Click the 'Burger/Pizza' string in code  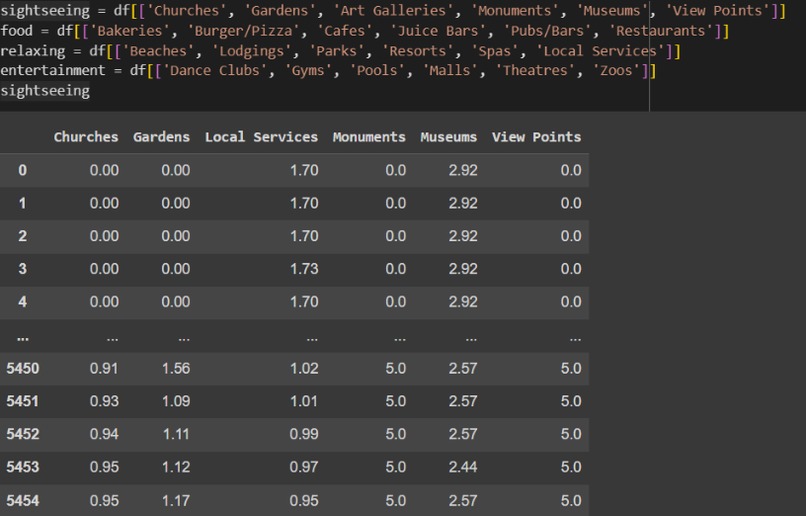(x=243, y=31)
